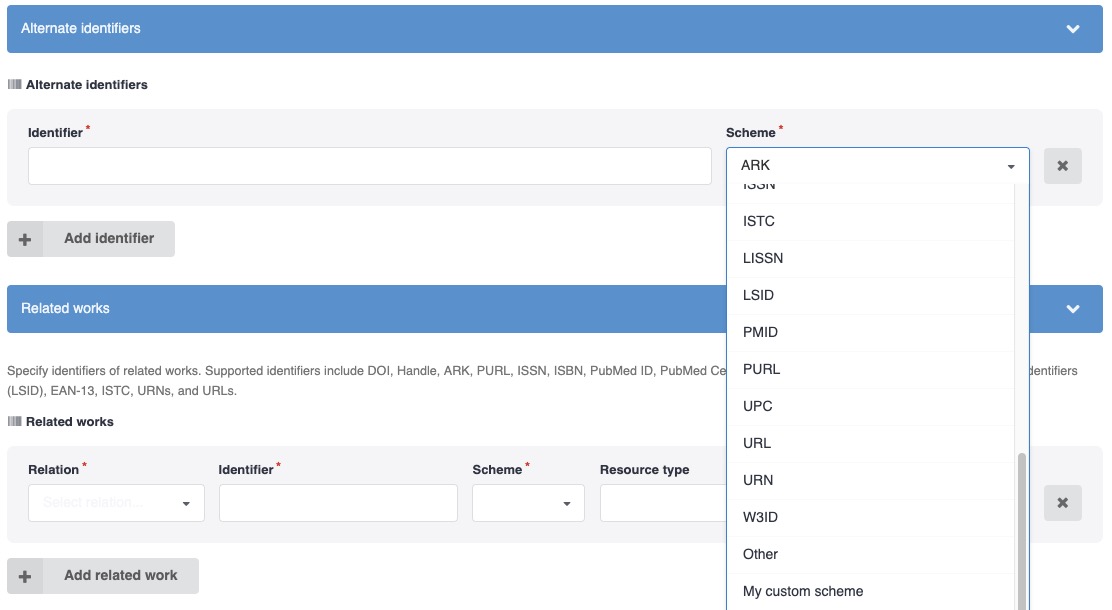This screenshot has width=1112, height=610.
Task: Choose LISSN in the scheme options
Action: tap(763, 258)
